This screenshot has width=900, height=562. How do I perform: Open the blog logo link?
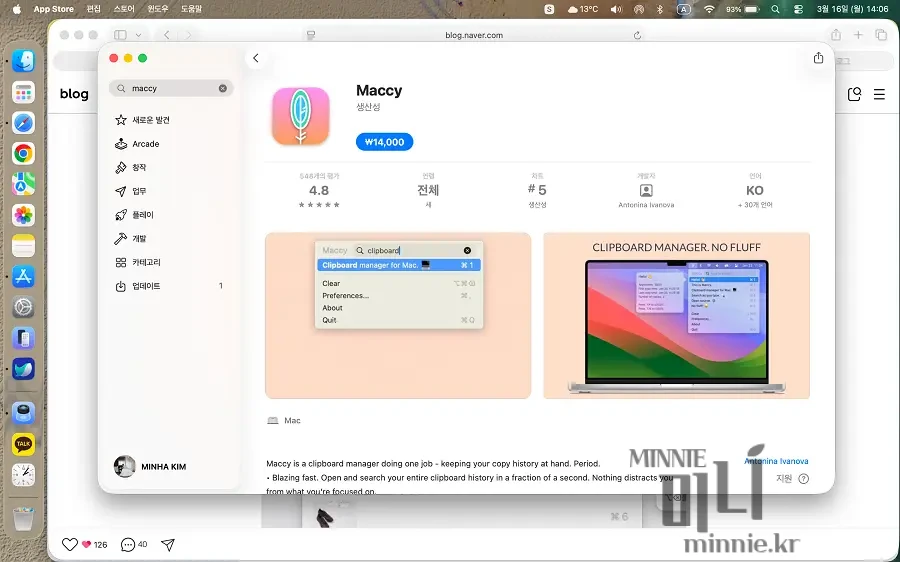coord(74,94)
